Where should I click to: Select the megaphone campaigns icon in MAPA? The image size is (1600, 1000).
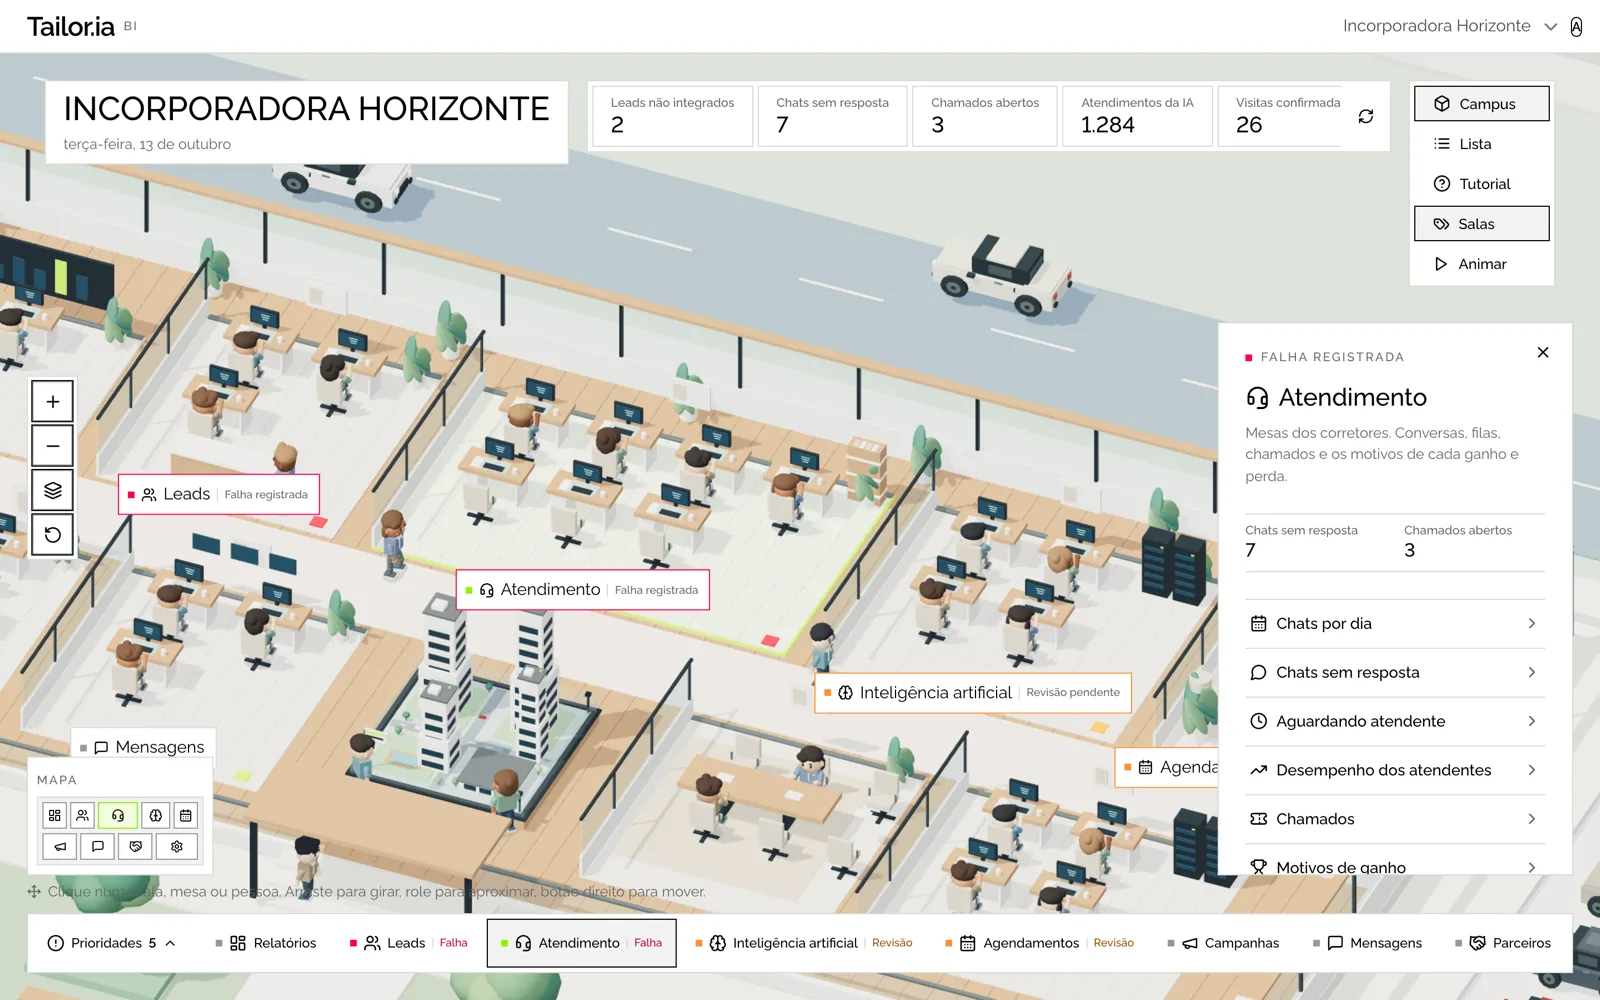pos(60,846)
